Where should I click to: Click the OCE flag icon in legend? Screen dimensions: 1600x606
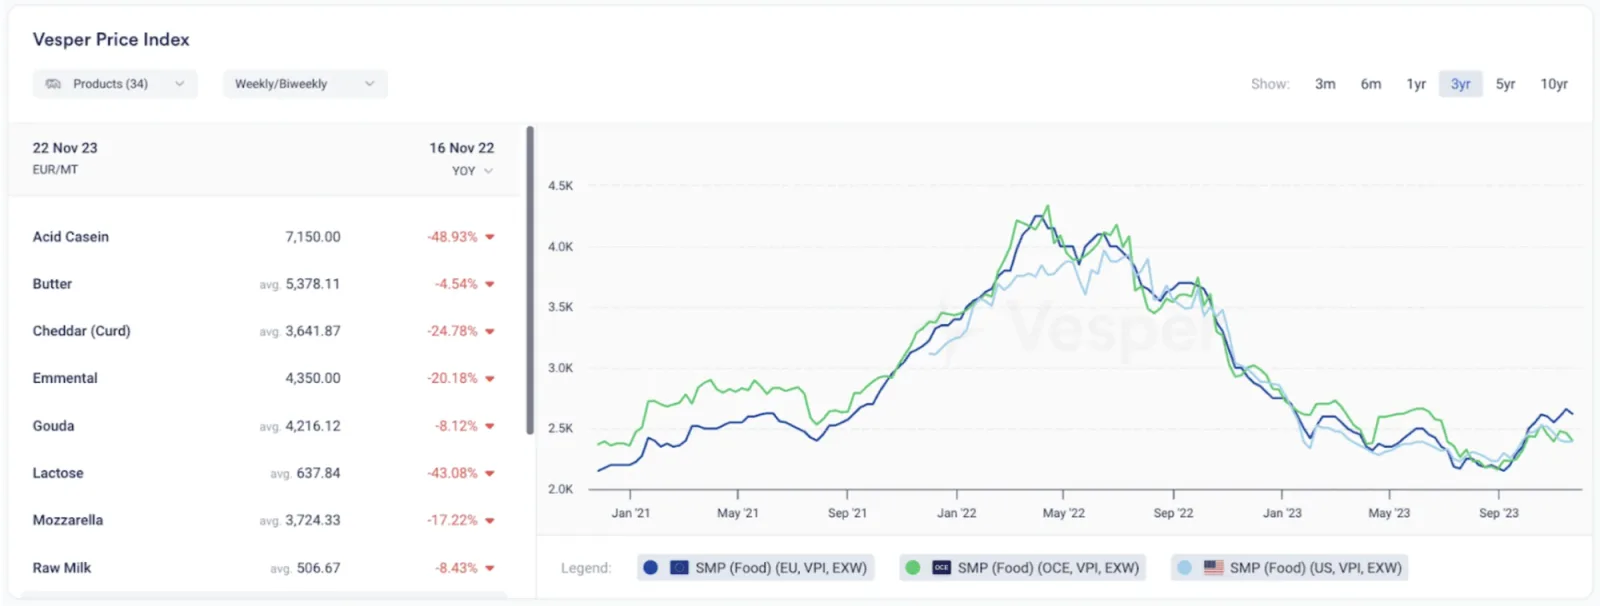pos(941,568)
